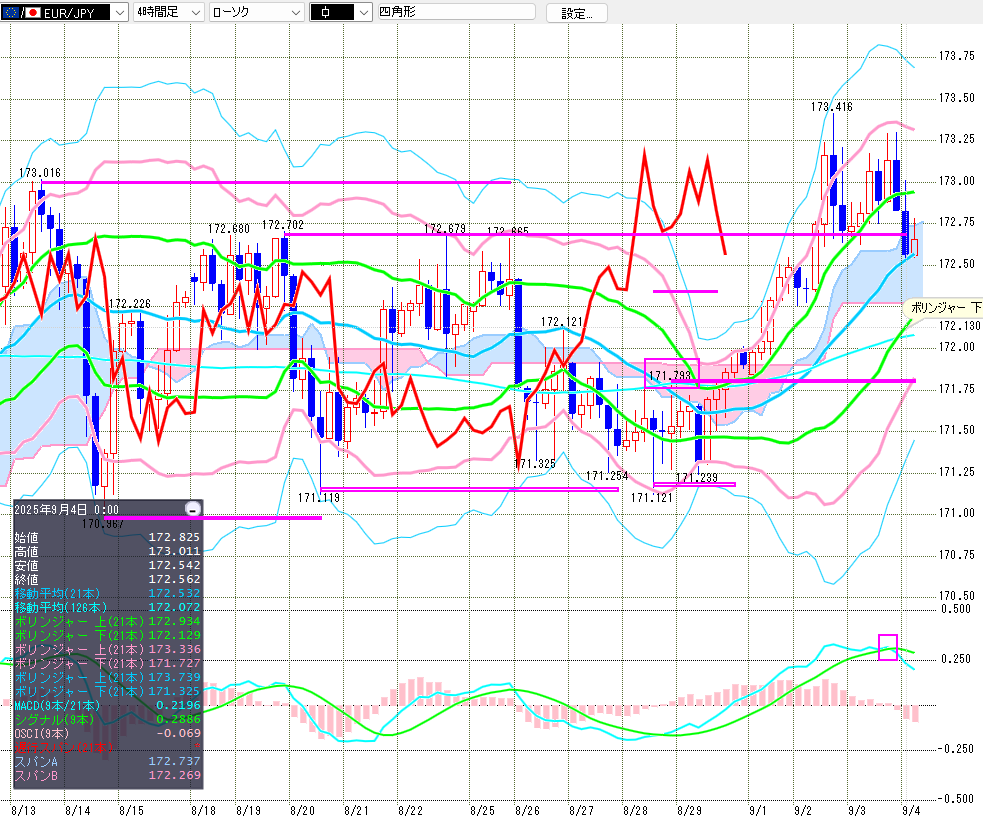The image size is (983, 819).
Task: Click the 173.75 price axis label
Action: click(956, 56)
